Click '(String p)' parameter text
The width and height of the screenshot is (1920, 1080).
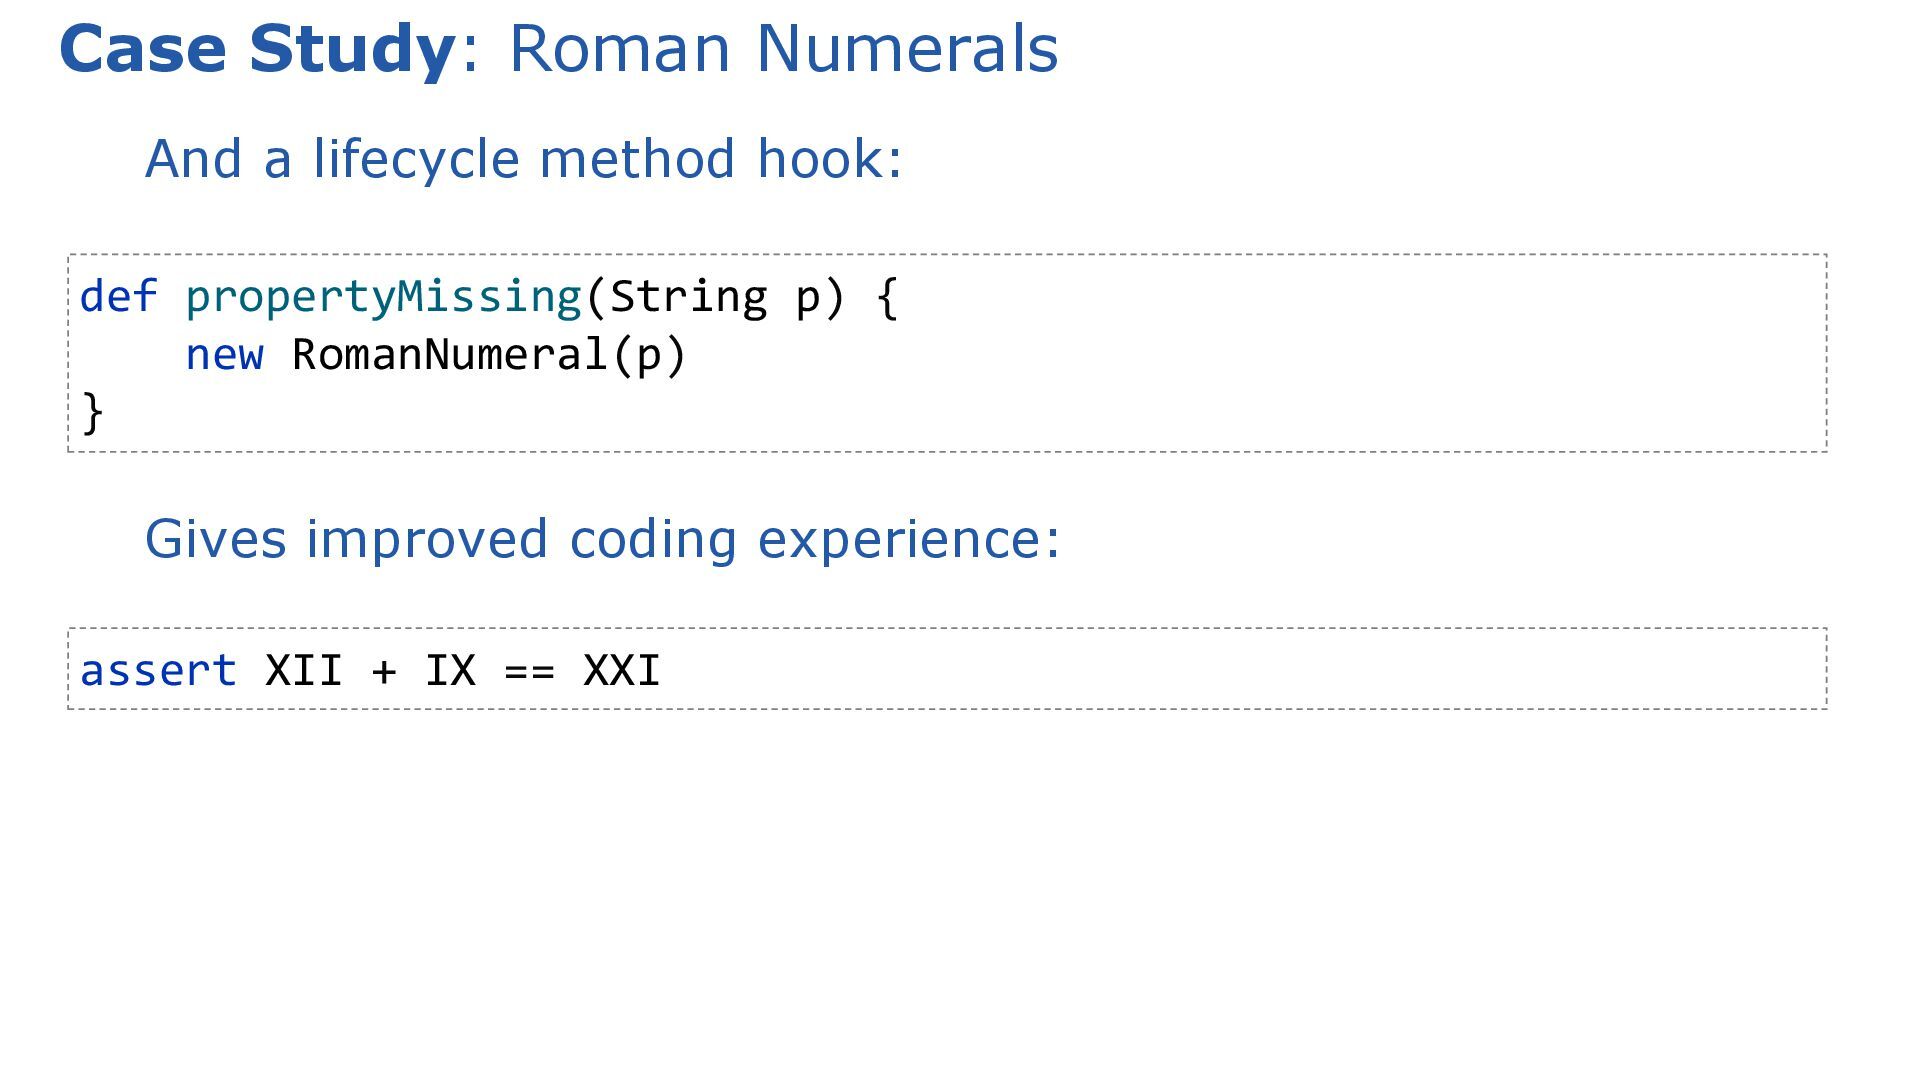[x=715, y=297]
